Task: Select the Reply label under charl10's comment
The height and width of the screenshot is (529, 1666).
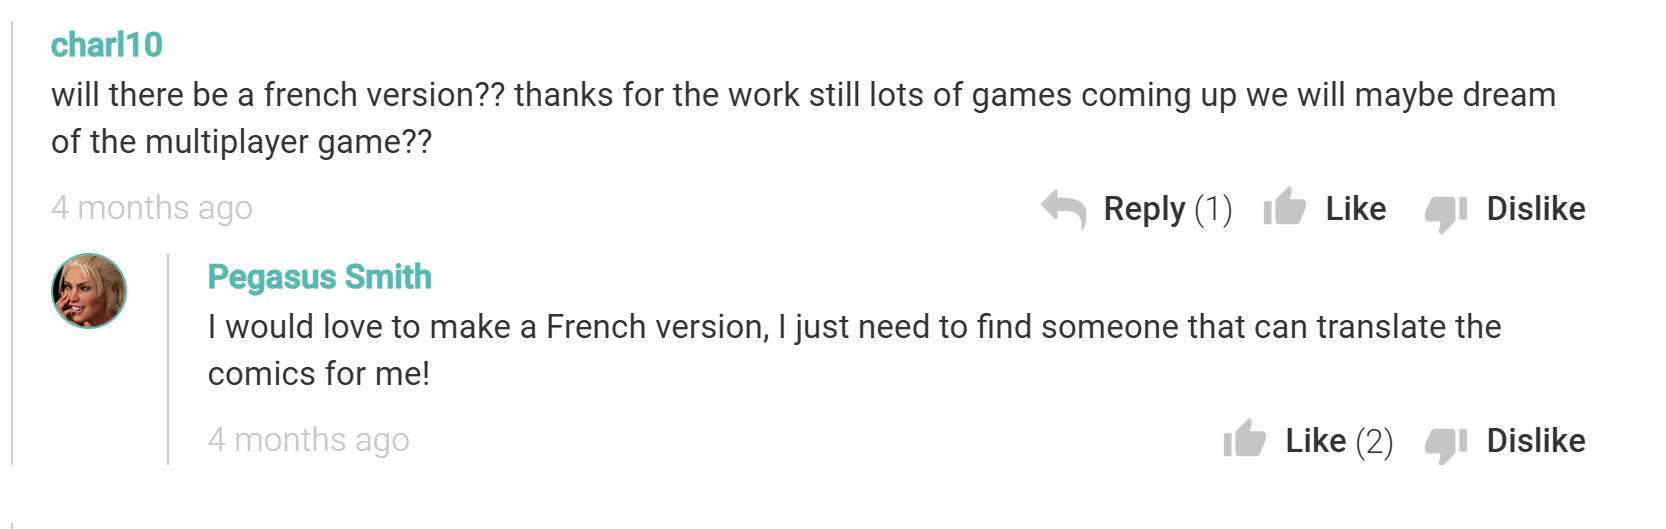Action: tap(1144, 209)
